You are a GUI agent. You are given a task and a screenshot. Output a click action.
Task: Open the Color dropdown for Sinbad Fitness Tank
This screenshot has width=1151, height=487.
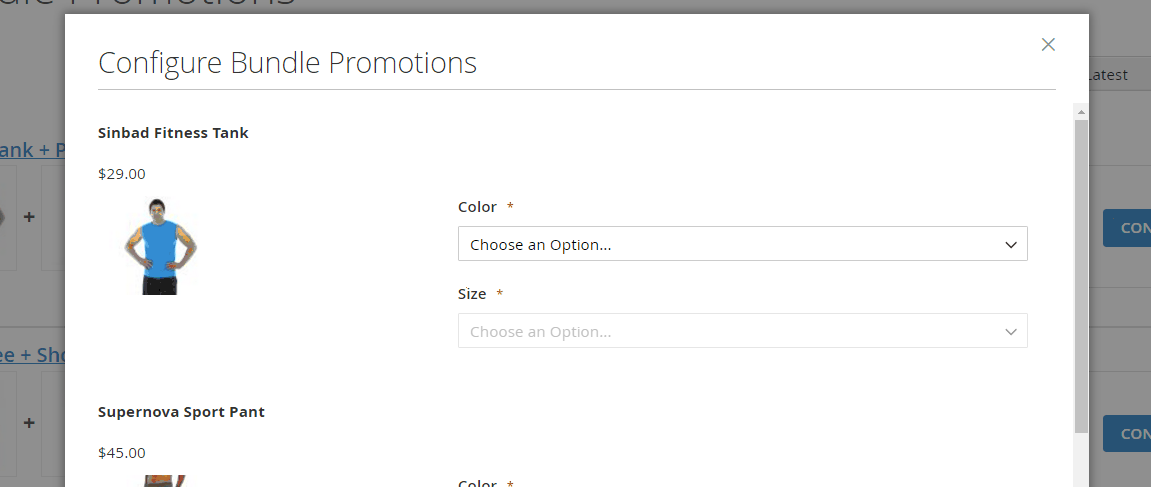tap(742, 244)
